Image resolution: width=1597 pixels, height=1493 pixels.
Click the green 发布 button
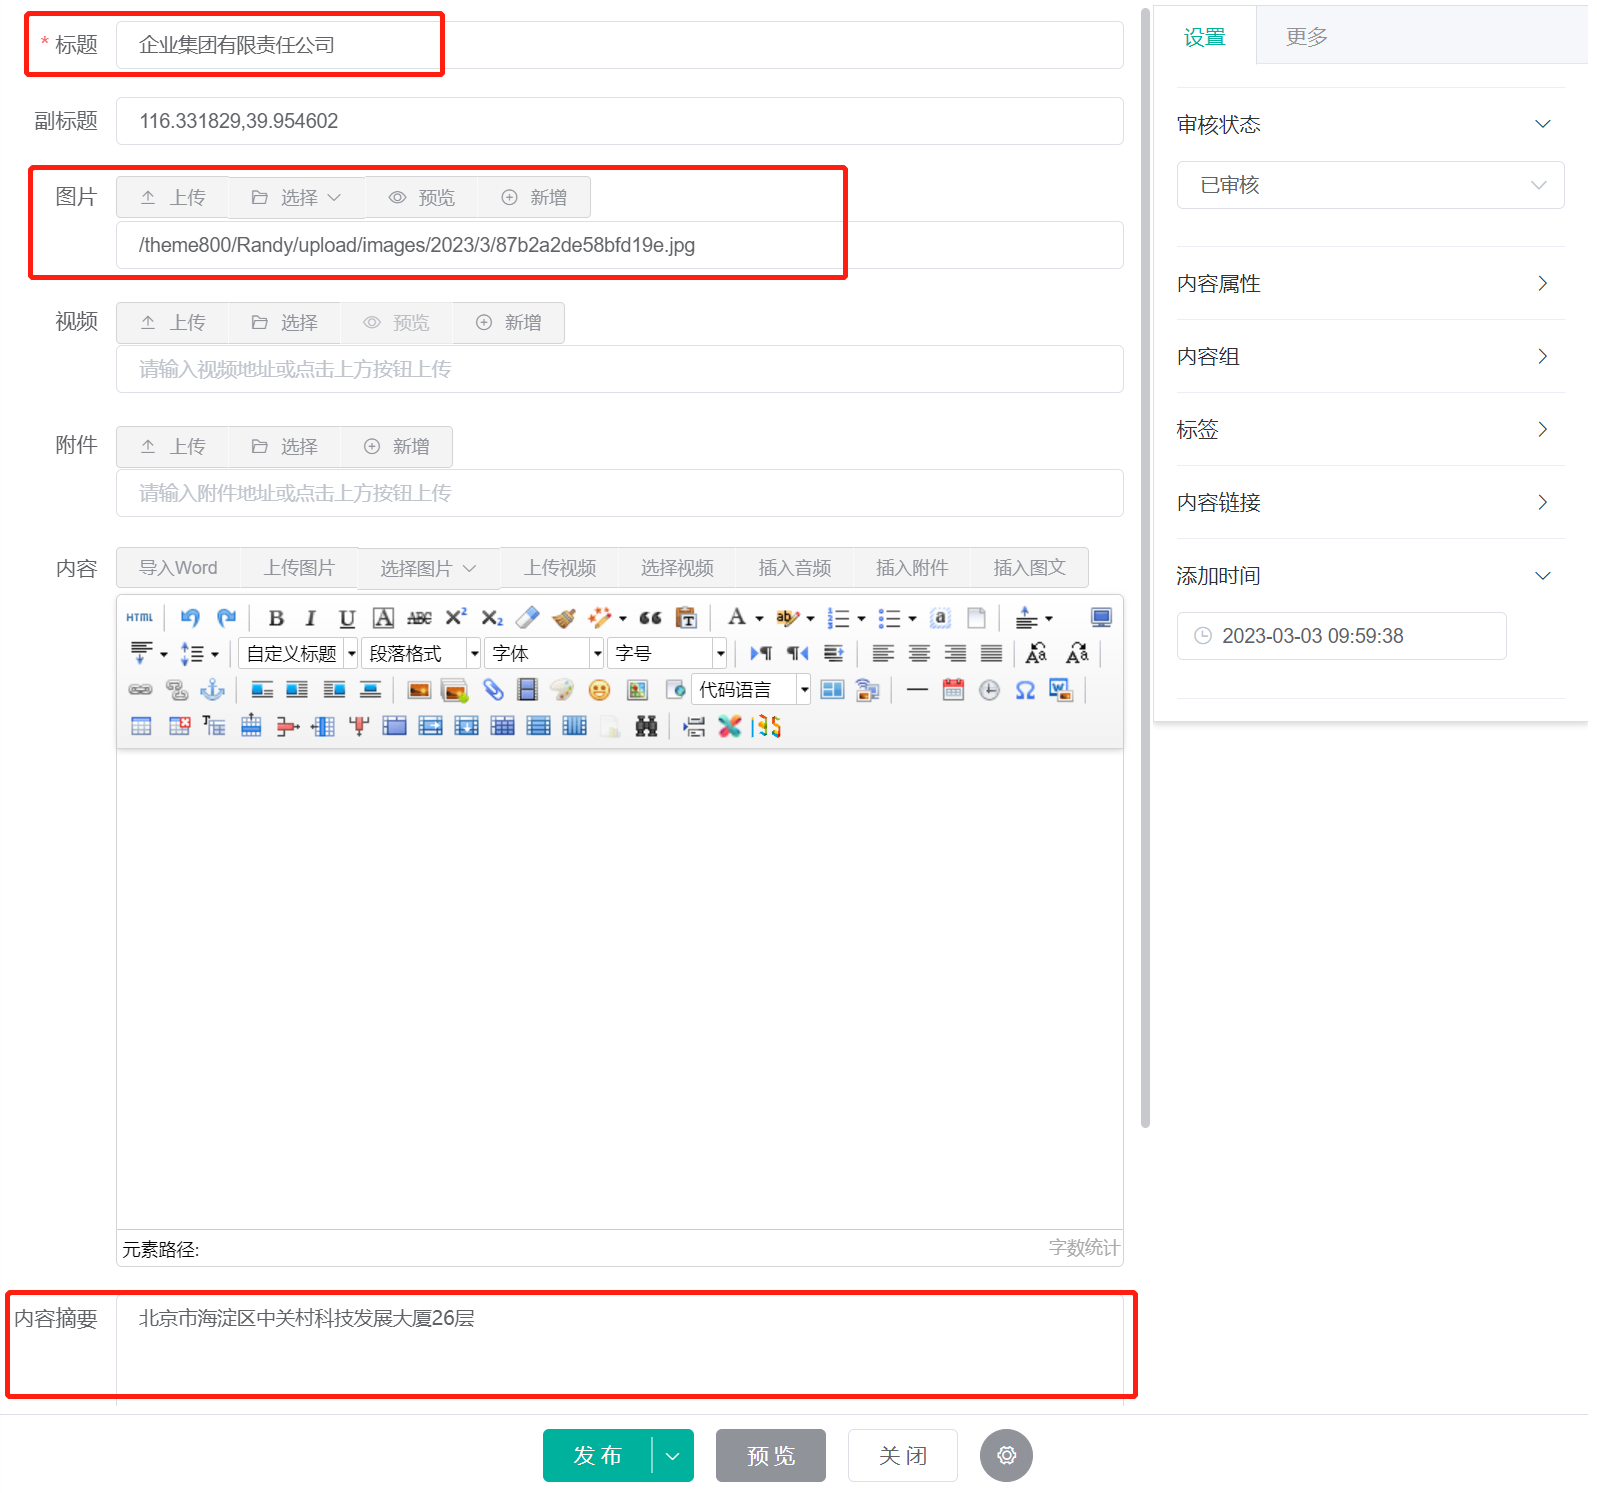click(597, 1456)
